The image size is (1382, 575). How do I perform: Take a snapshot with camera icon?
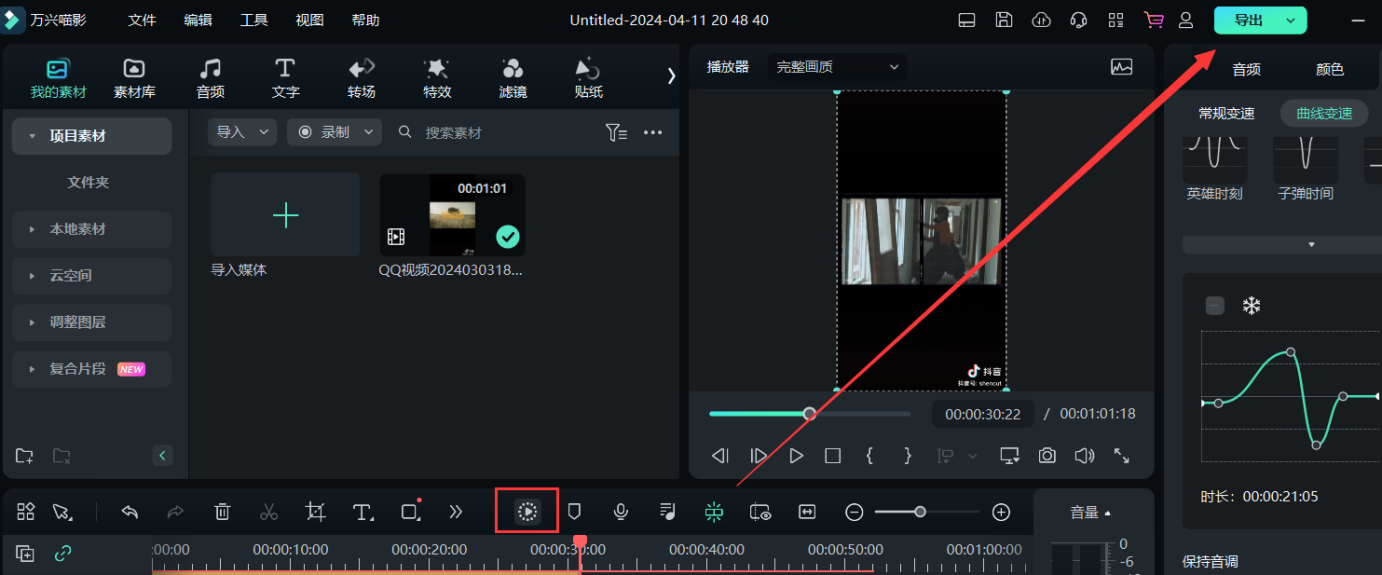(x=1047, y=456)
